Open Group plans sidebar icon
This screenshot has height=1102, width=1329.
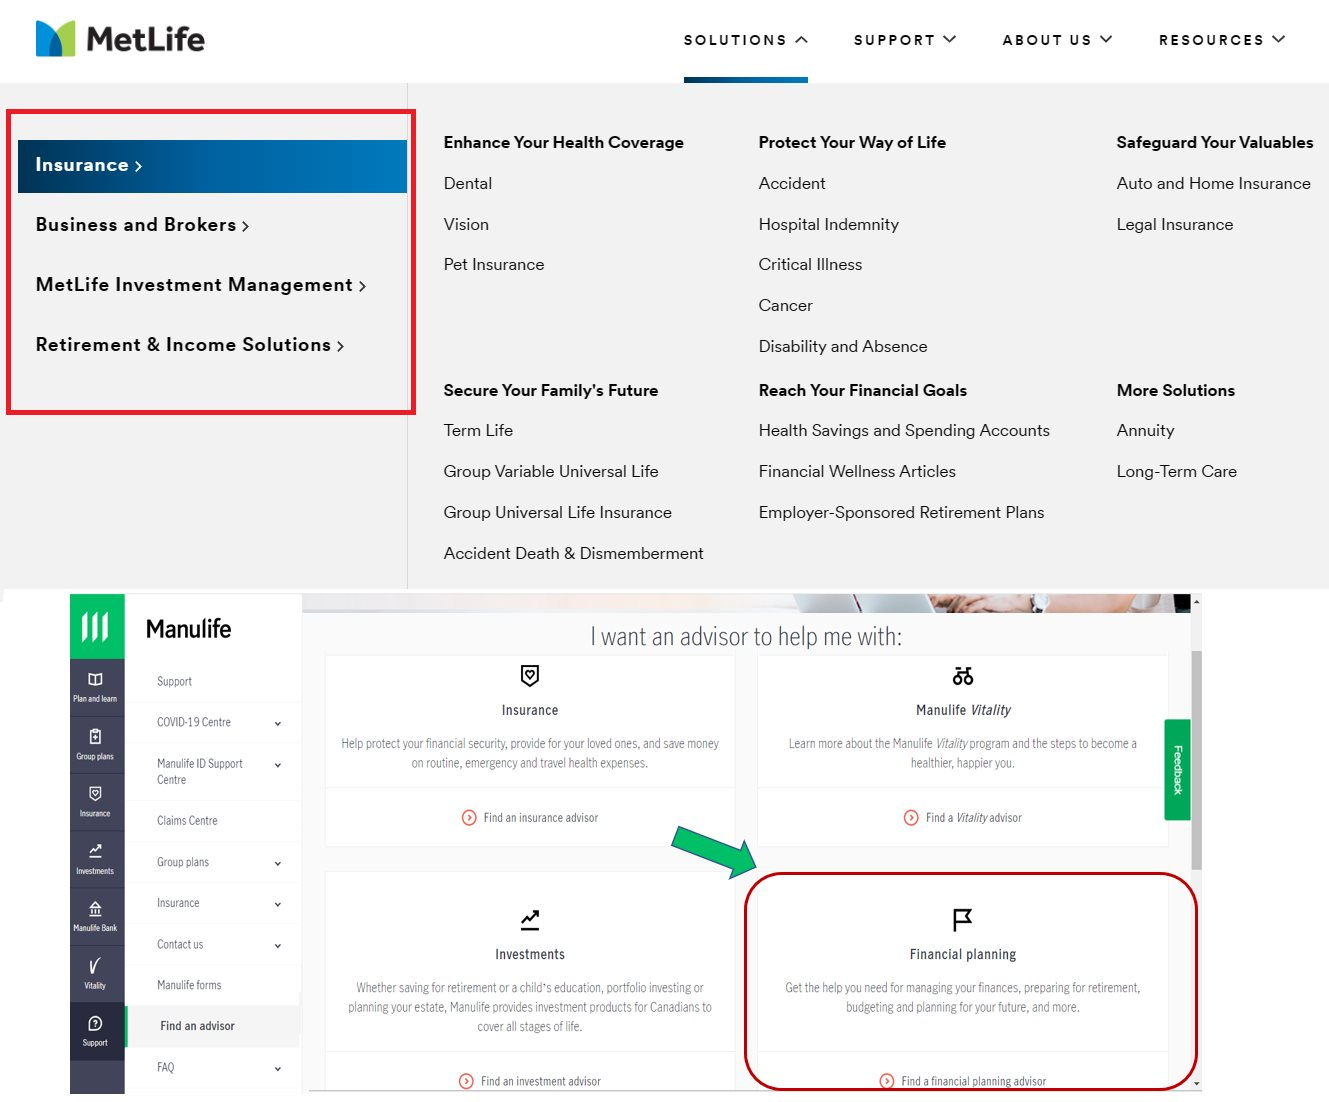point(95,744)
